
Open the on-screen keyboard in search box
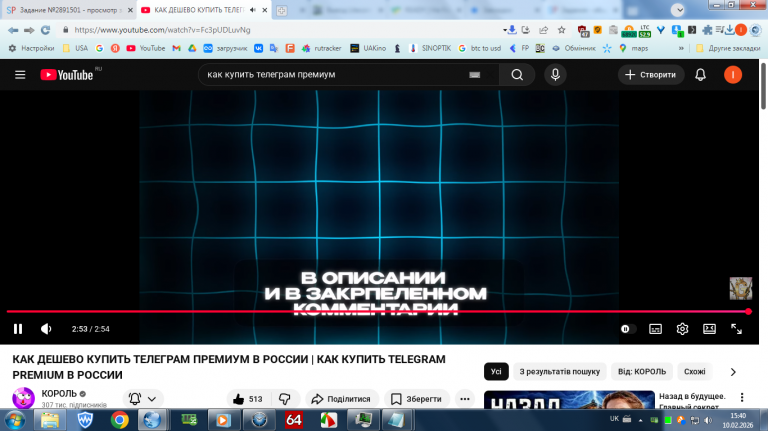click(474, 75)
